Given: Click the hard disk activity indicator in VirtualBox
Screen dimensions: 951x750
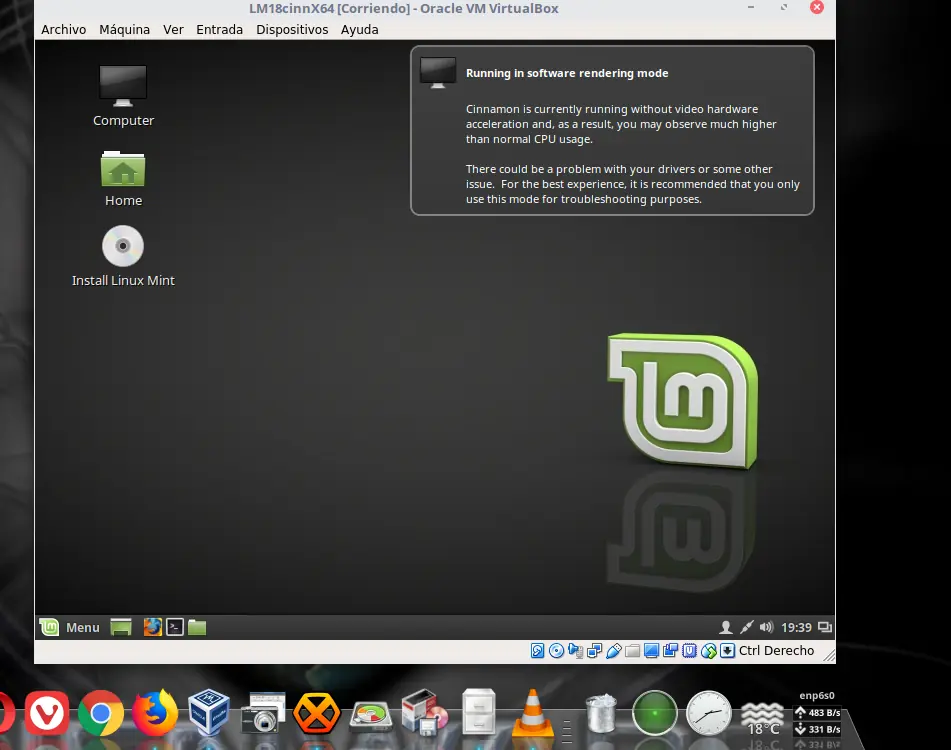Looking at the screenshot, I should (537, 651).
